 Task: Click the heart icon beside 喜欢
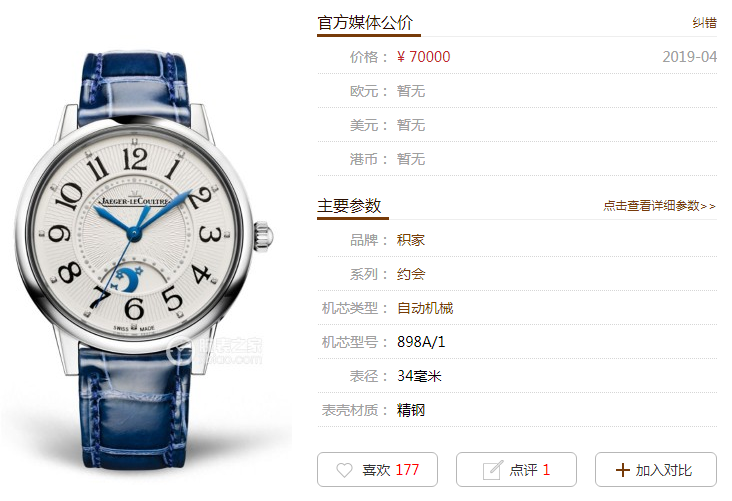pos(345,470)
